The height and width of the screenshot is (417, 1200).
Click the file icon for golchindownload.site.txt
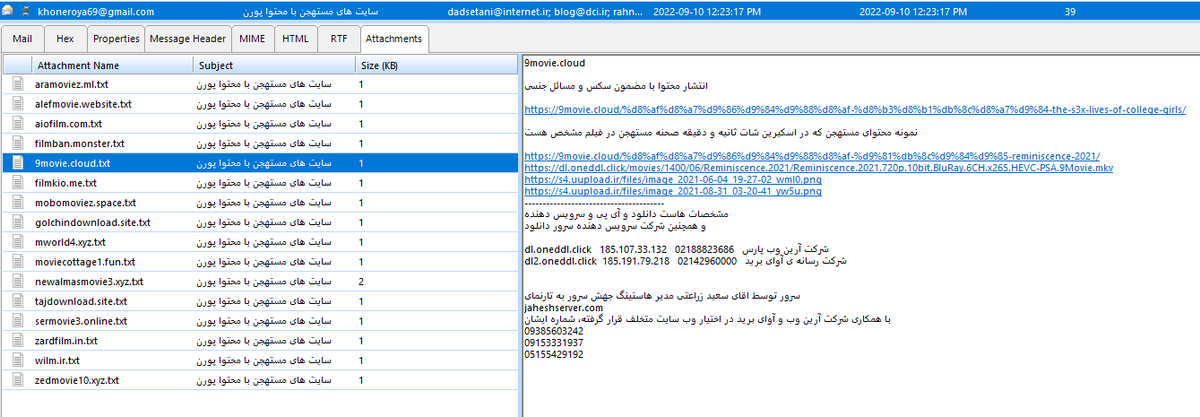[x=18, y=223]
